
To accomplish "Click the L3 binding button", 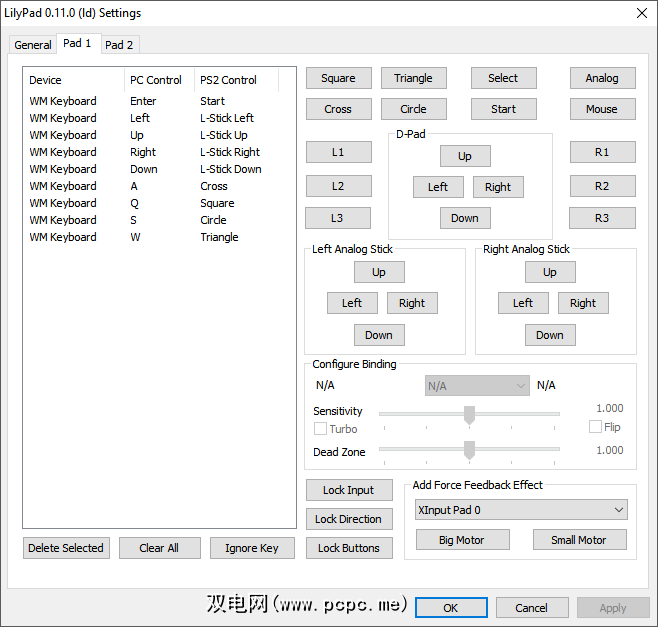I will pyautogui.click(x=338, y=218).
